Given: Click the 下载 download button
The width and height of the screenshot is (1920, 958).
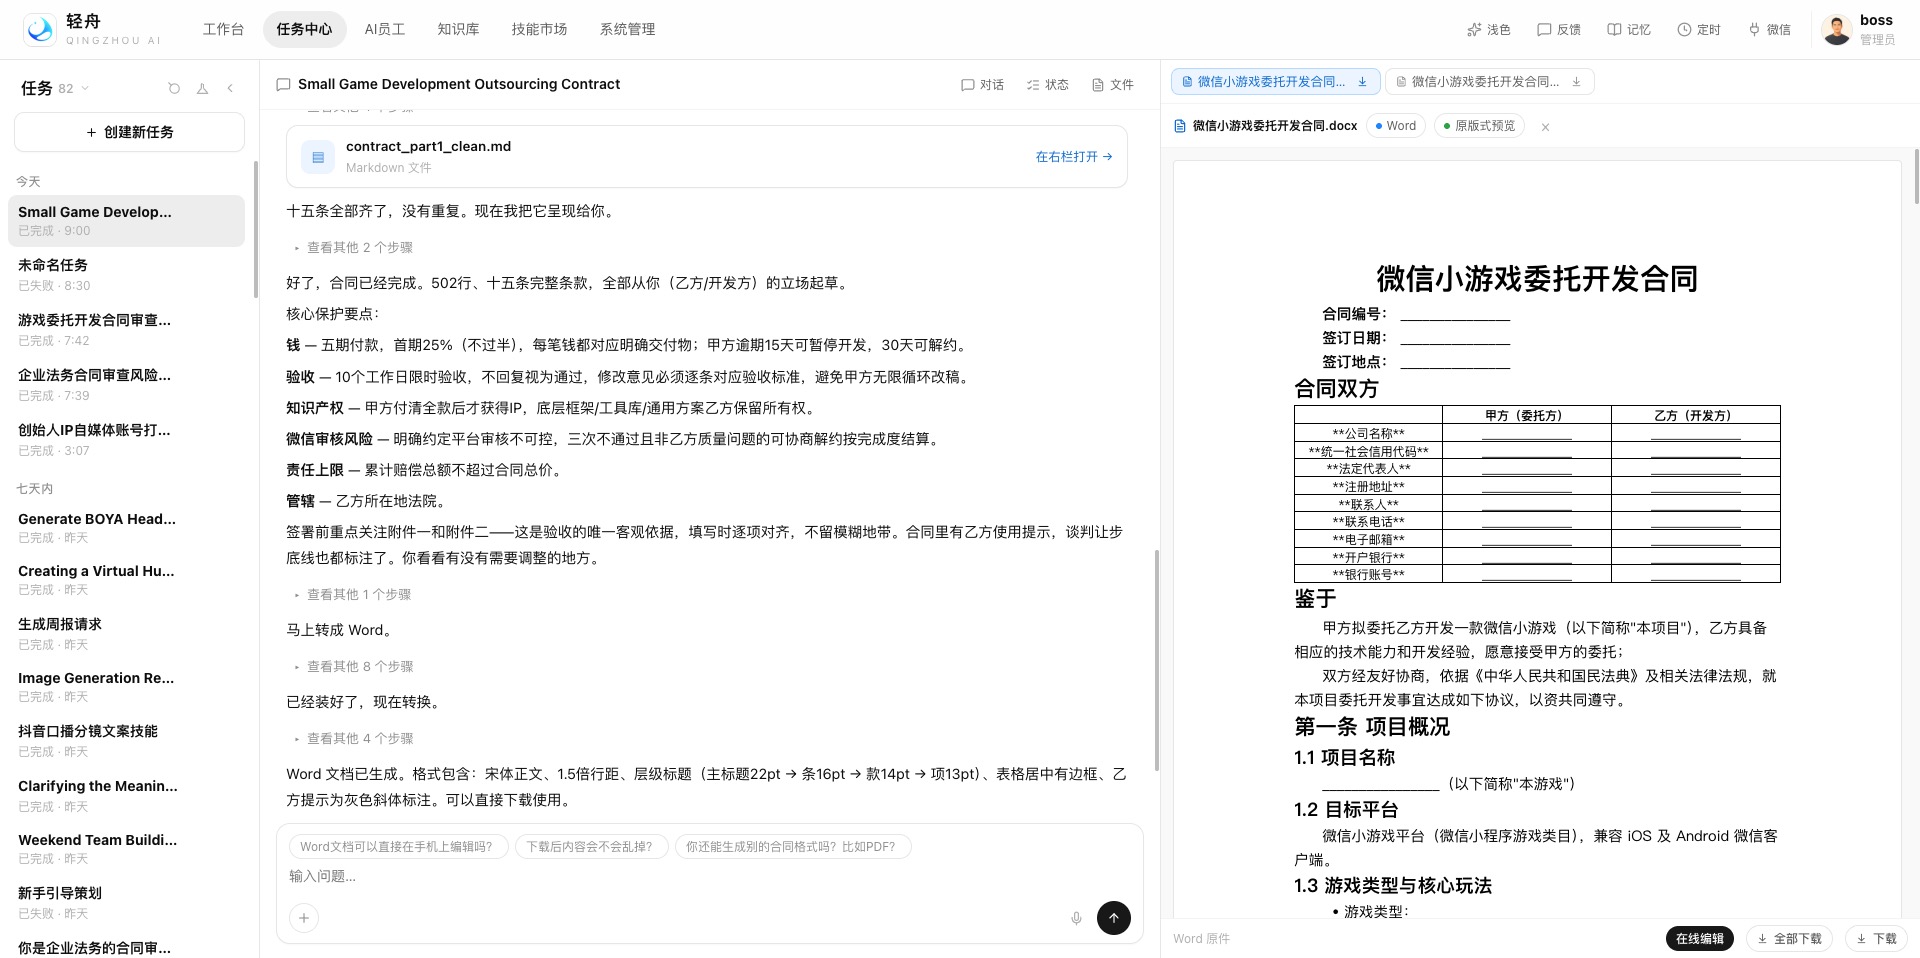Looking at the screenshot, I should (x=1876, y=939).
